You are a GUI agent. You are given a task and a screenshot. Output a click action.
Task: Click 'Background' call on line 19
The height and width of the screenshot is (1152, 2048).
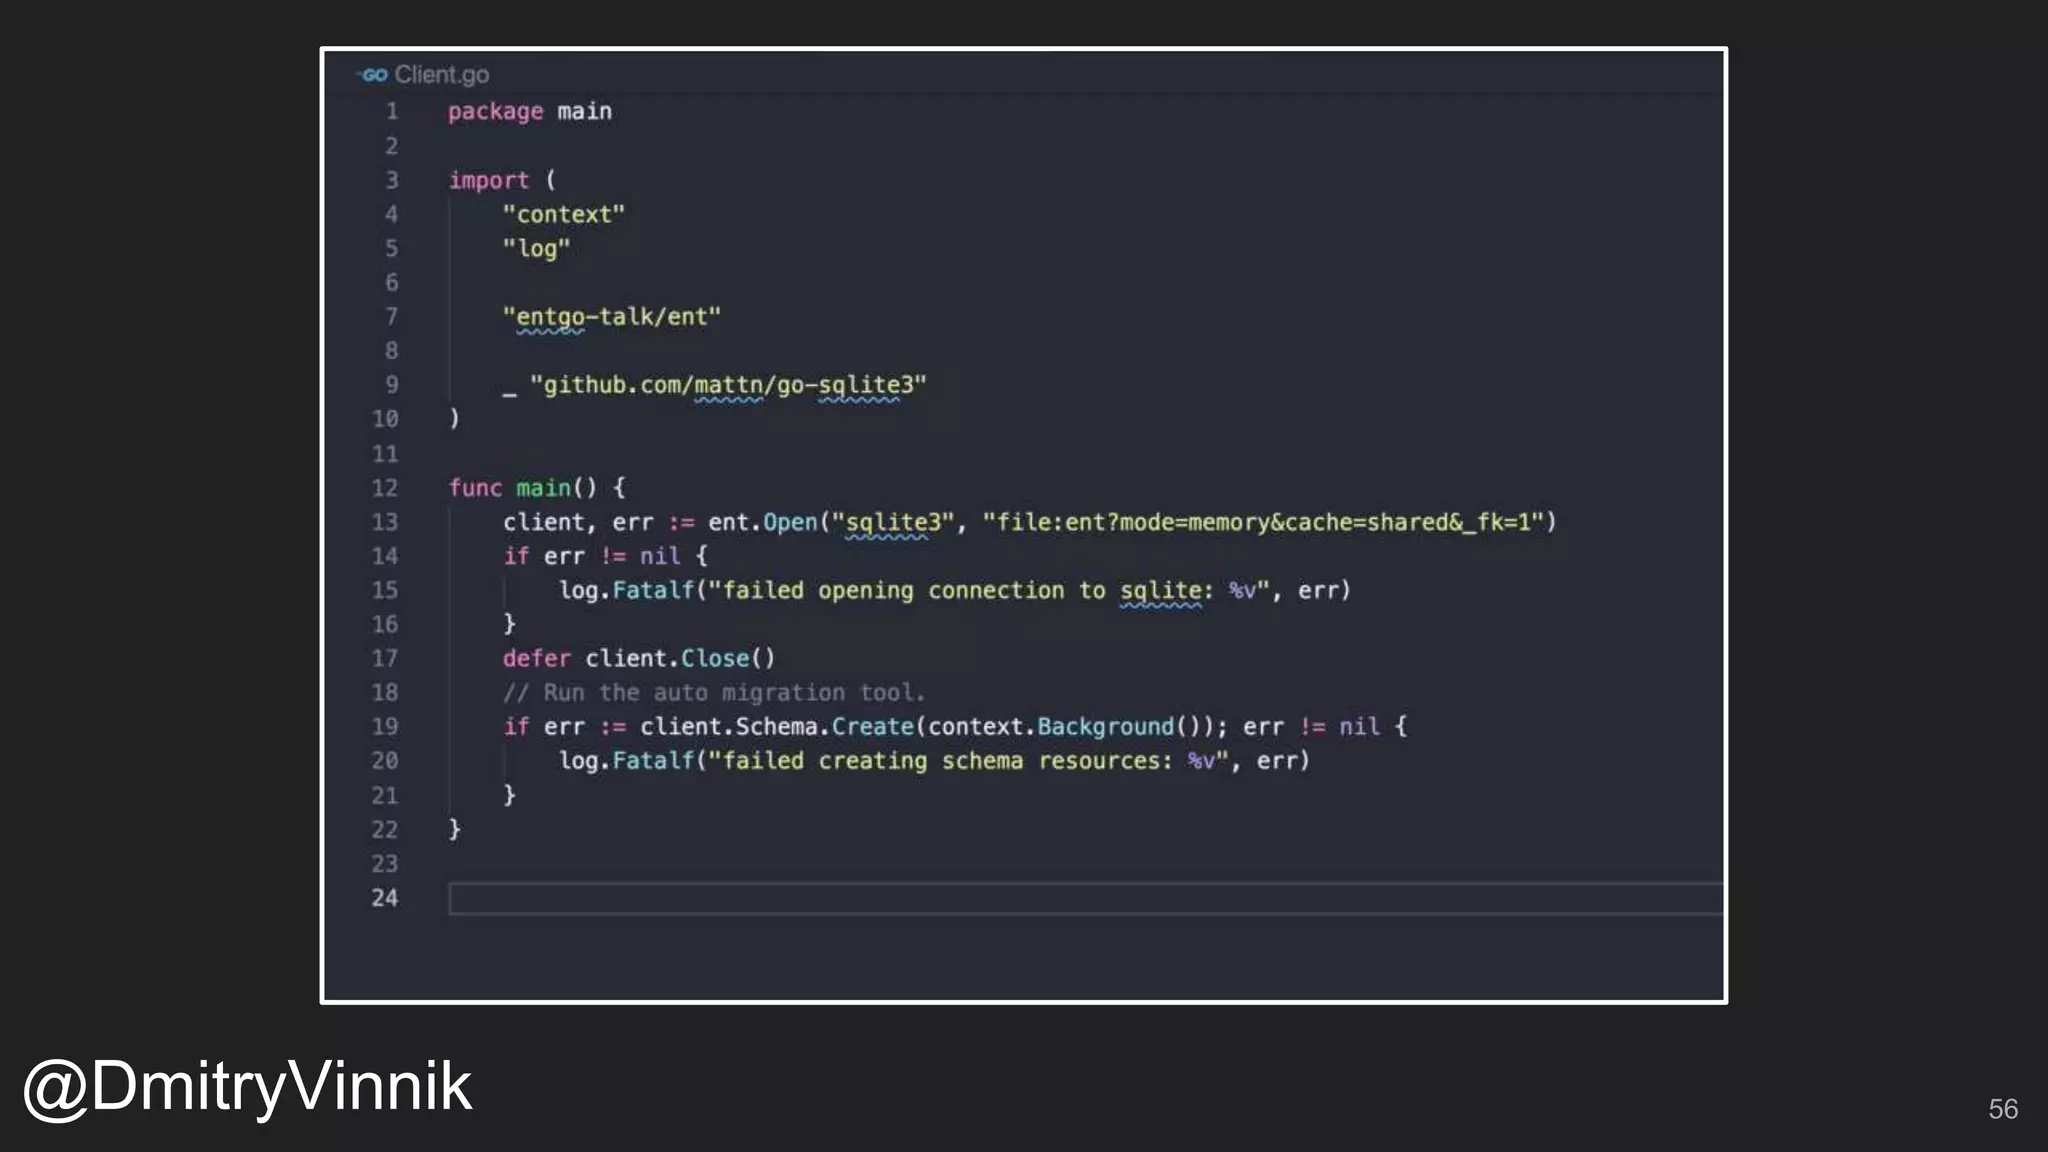(x=1105, y=727)
